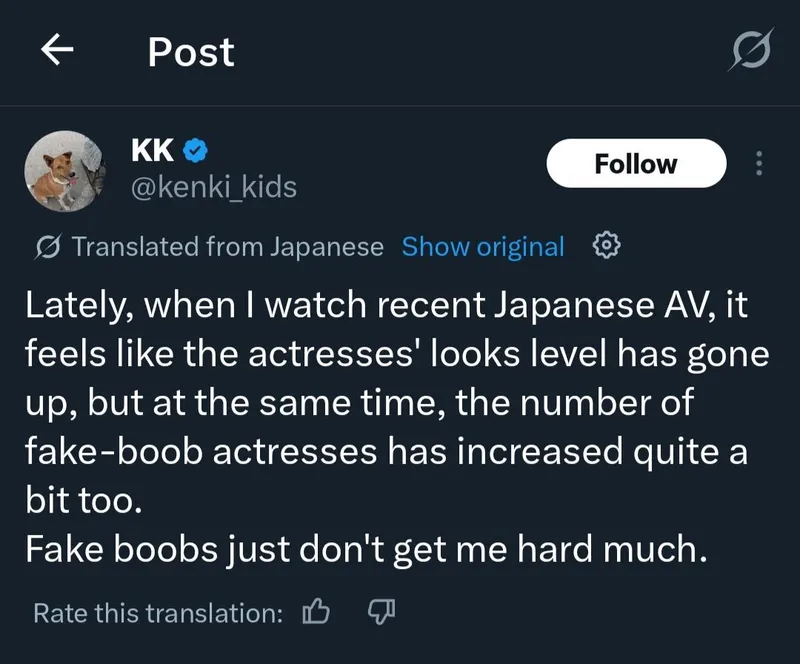
Task: Click the blue verified badge beside KK
Action: click(196, 151)
